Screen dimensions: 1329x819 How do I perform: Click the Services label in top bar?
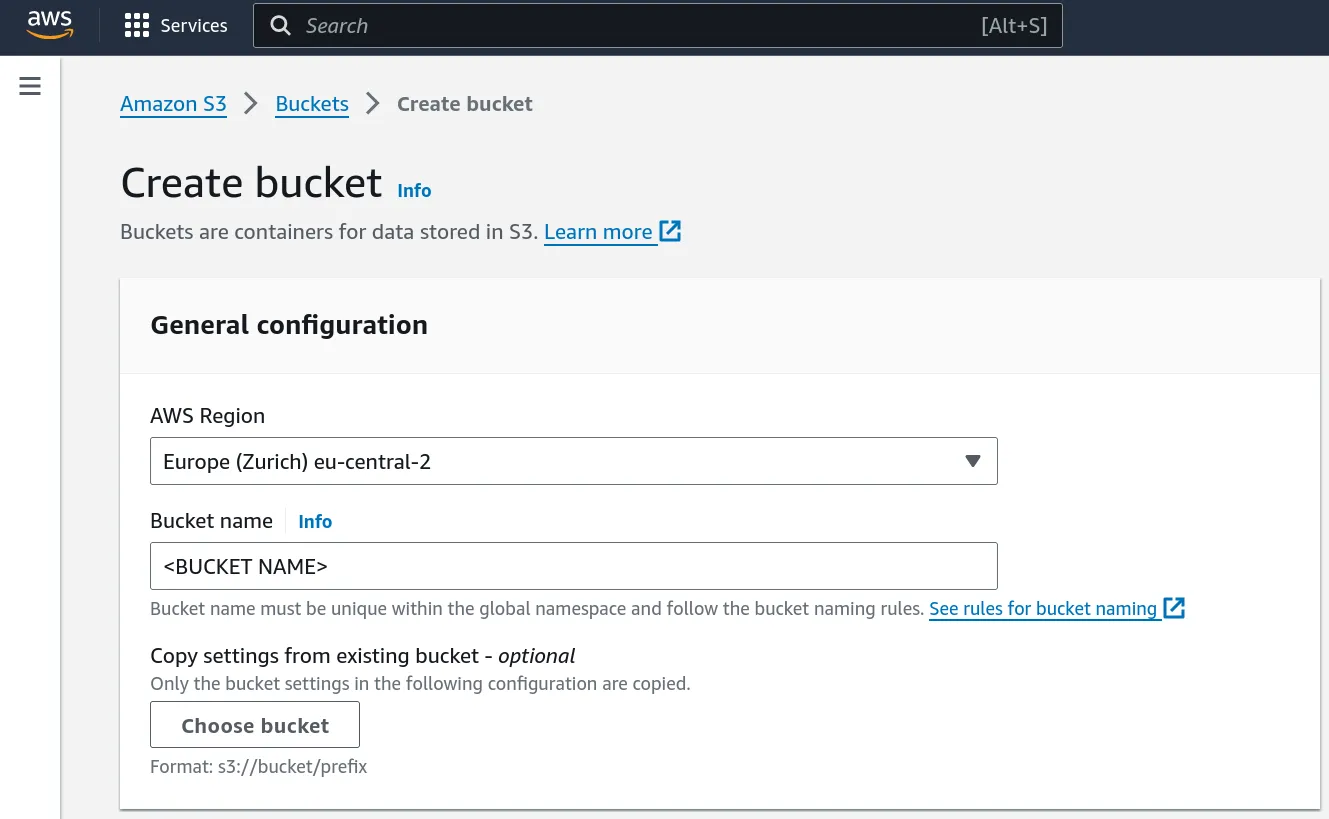(x=194, y=26)
